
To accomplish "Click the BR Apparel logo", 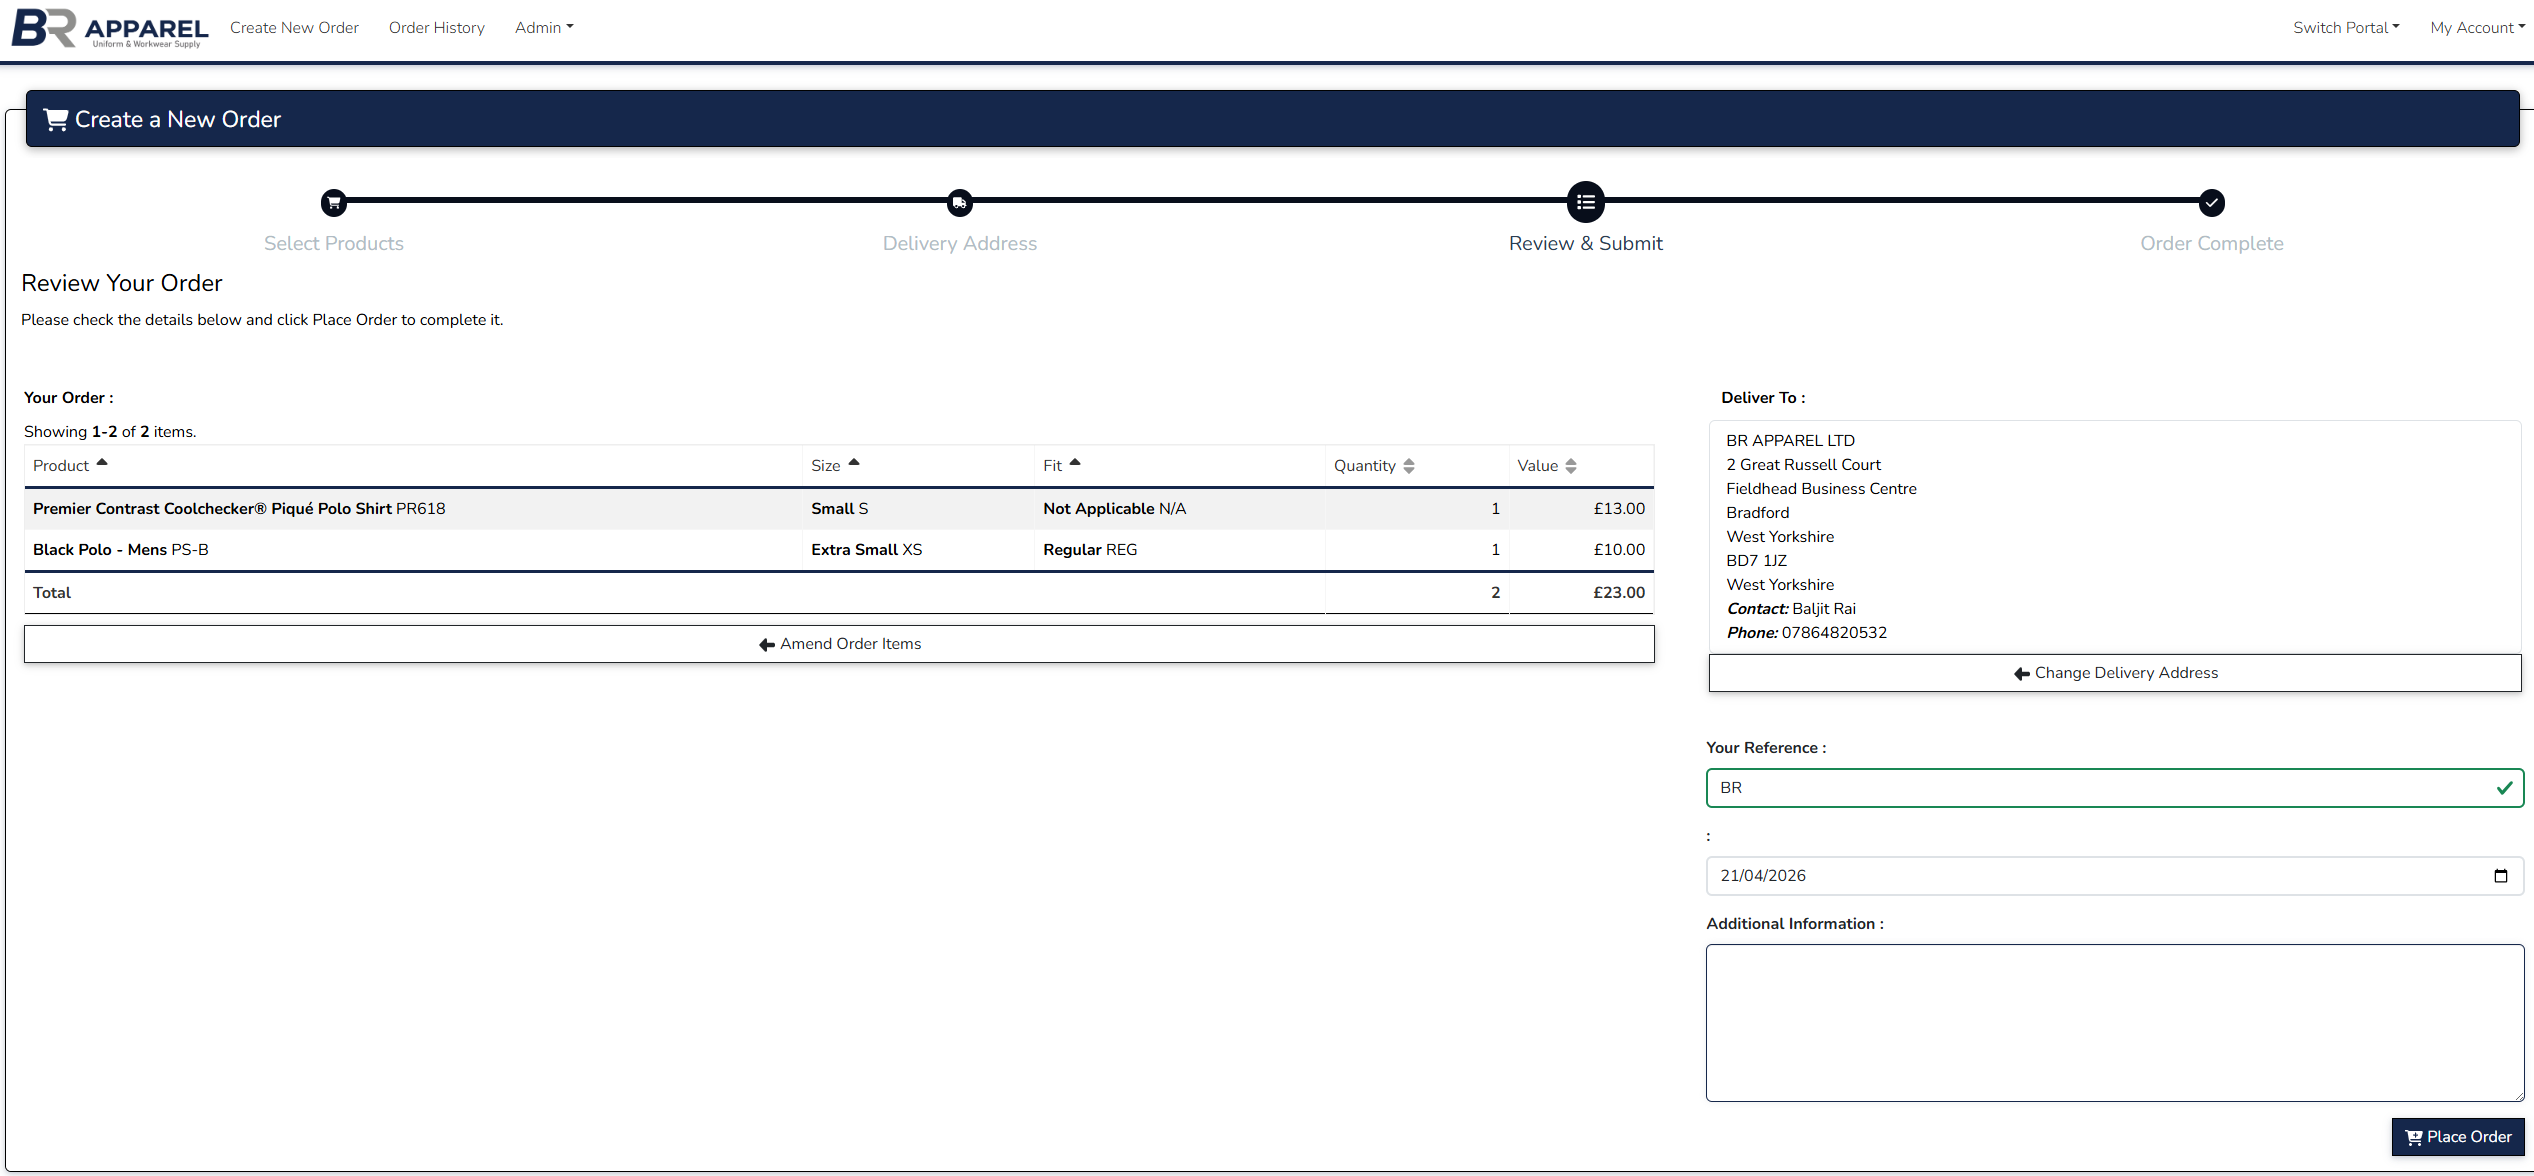I will (x=110, y=28).
